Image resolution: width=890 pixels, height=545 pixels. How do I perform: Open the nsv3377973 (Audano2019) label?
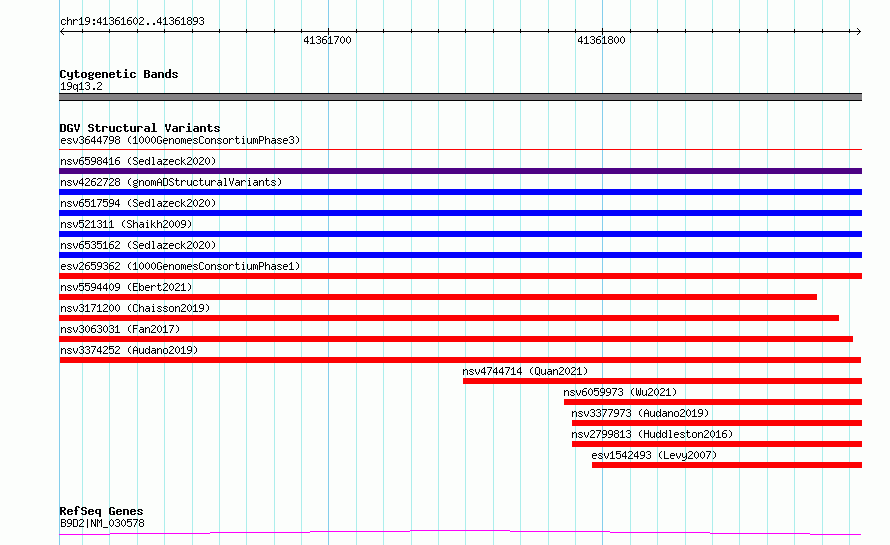tap(640, 413)
